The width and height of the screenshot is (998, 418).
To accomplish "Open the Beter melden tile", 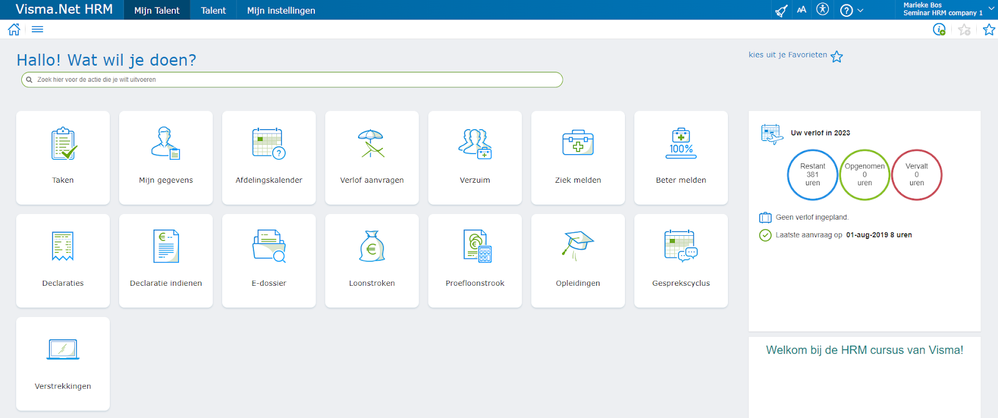I will pos(681,158).
